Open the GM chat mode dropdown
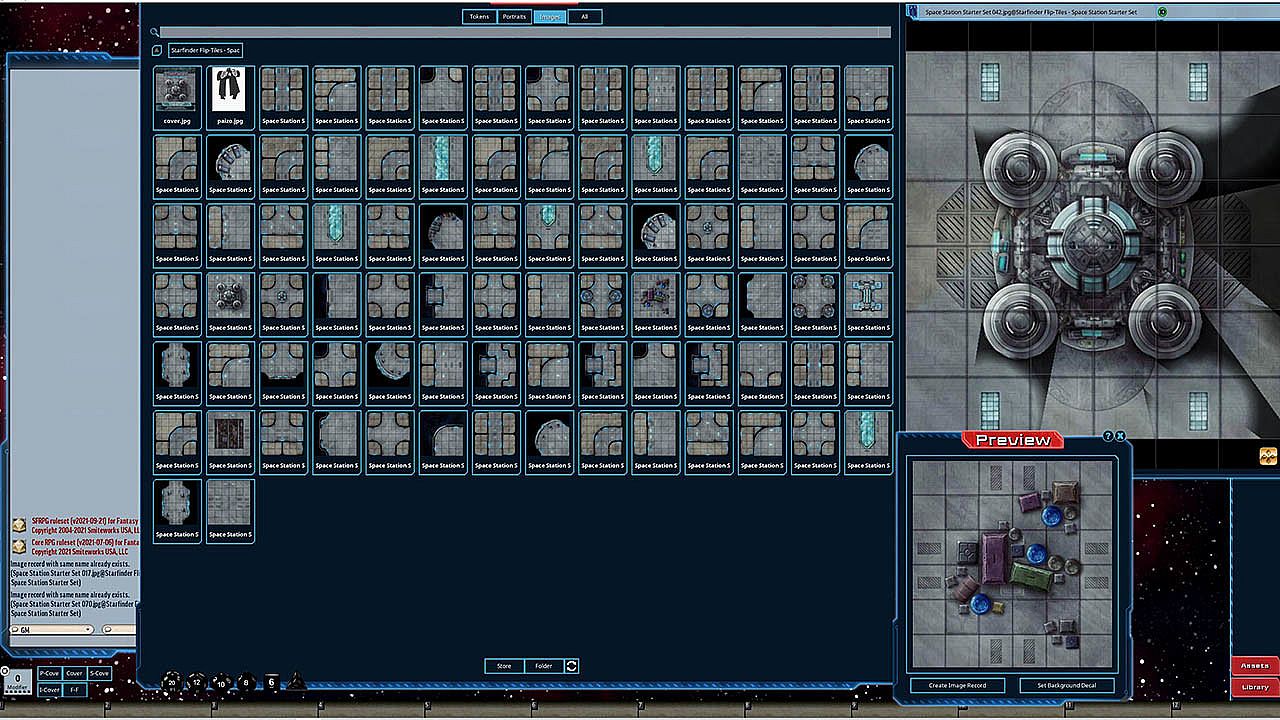Image resolution: width=1280 pixels, height=720 pixels. click(51, 630)
